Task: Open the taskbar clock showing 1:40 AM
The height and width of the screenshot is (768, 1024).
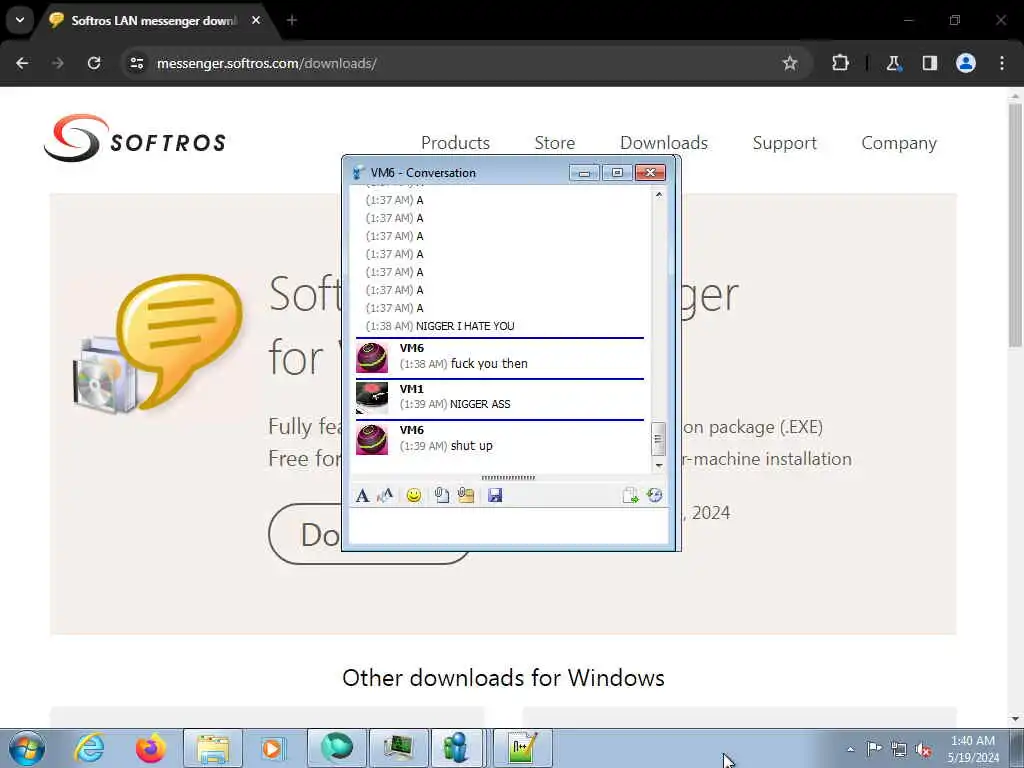Action: (x=973, y=749)
